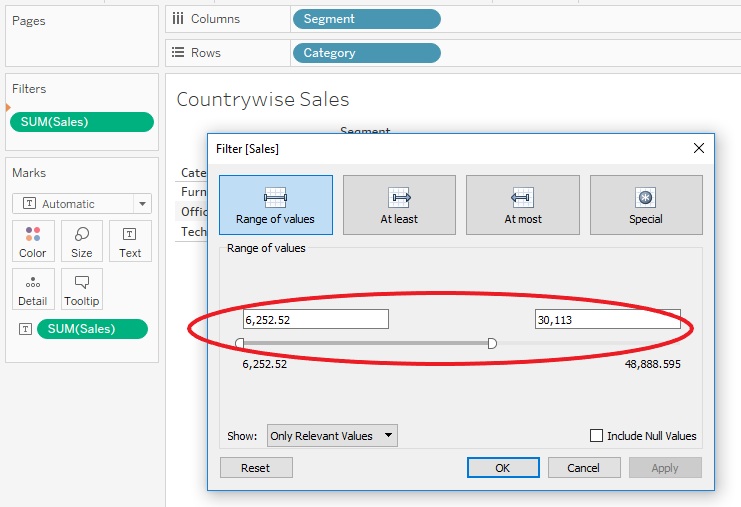Image resolution: width=741 pixels, height=507 pixels.
Task: Click the Category pill on Rows
Action: pos(365,53)
